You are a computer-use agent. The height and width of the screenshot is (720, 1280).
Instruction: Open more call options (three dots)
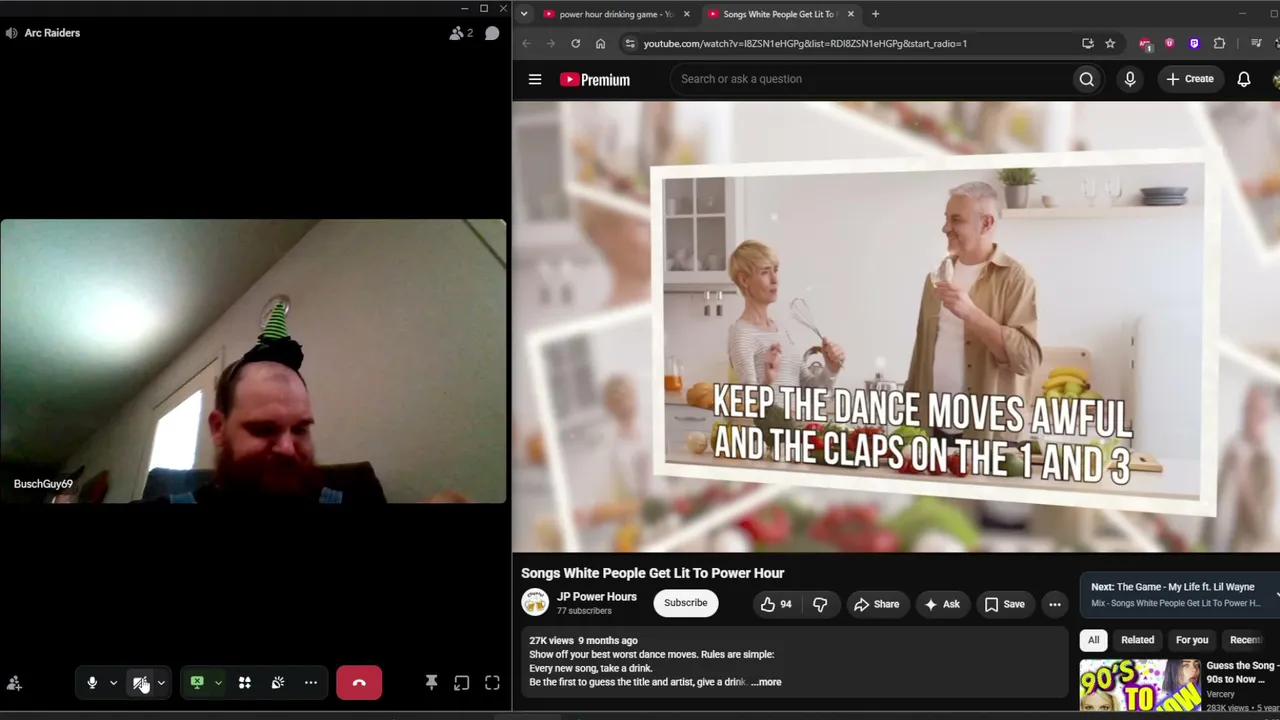[x=311, y=683]
